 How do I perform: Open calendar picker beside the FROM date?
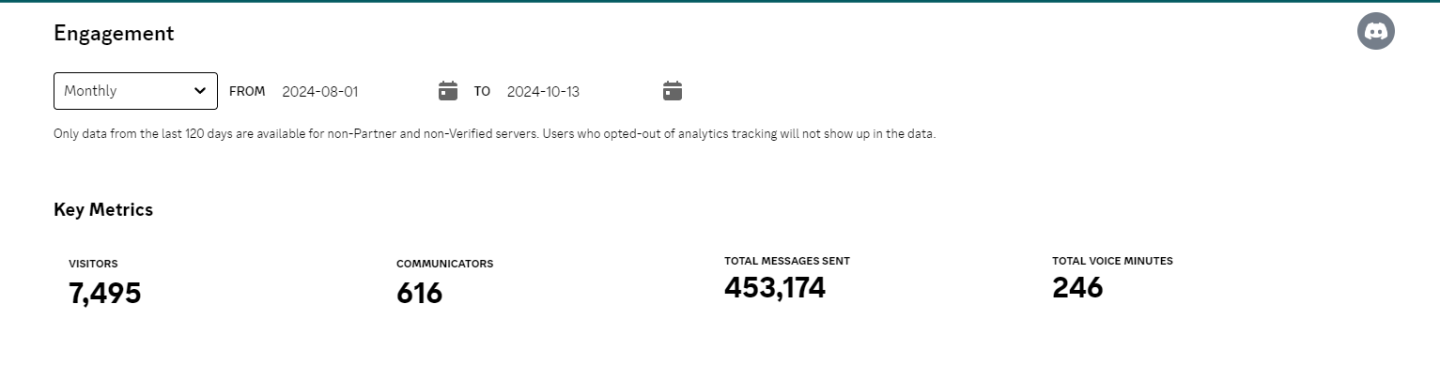point(448,91)
